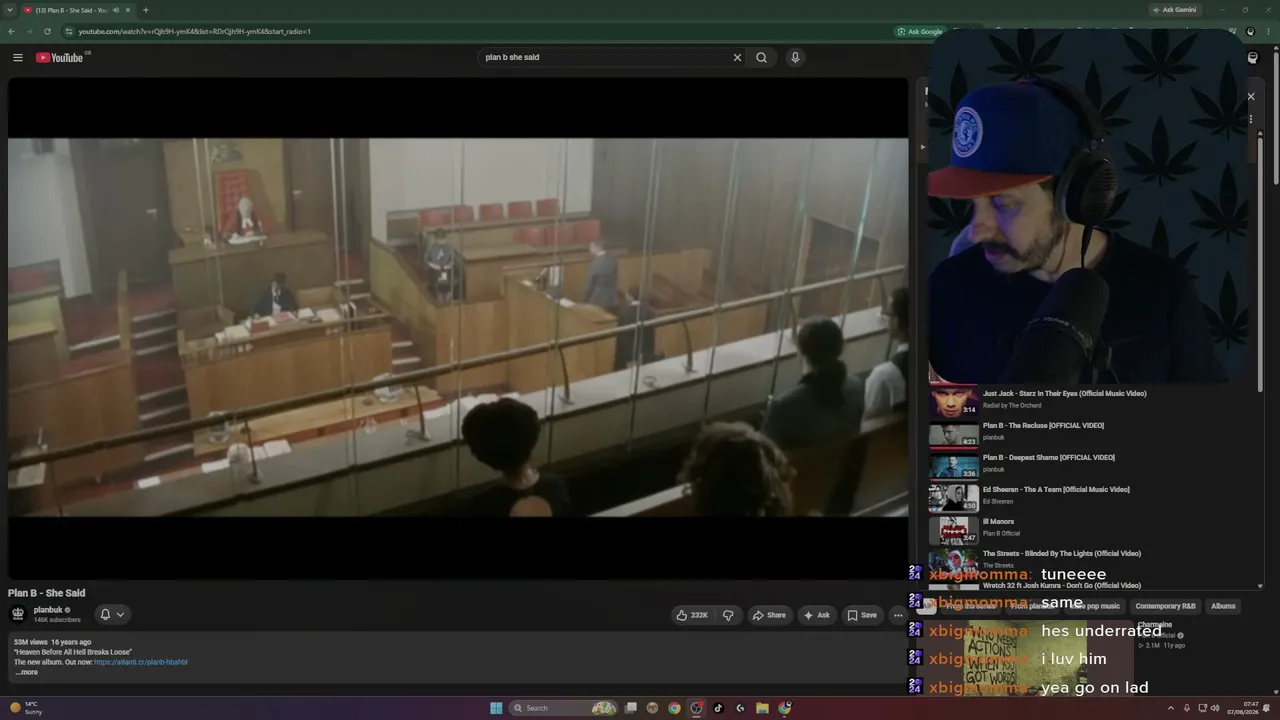
Task: Go back in the browser
Action: point(11,31)
